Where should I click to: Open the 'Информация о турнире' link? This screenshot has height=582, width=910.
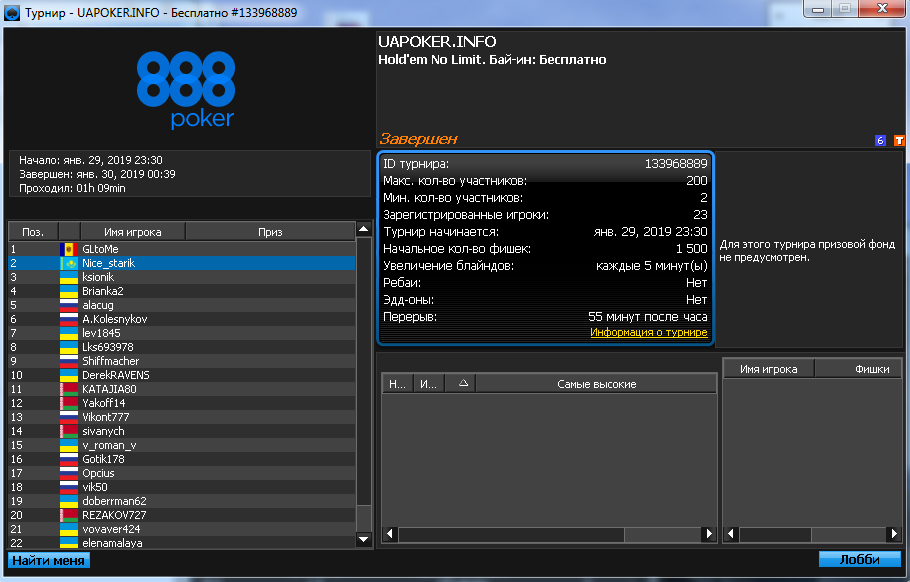(648, 332)
